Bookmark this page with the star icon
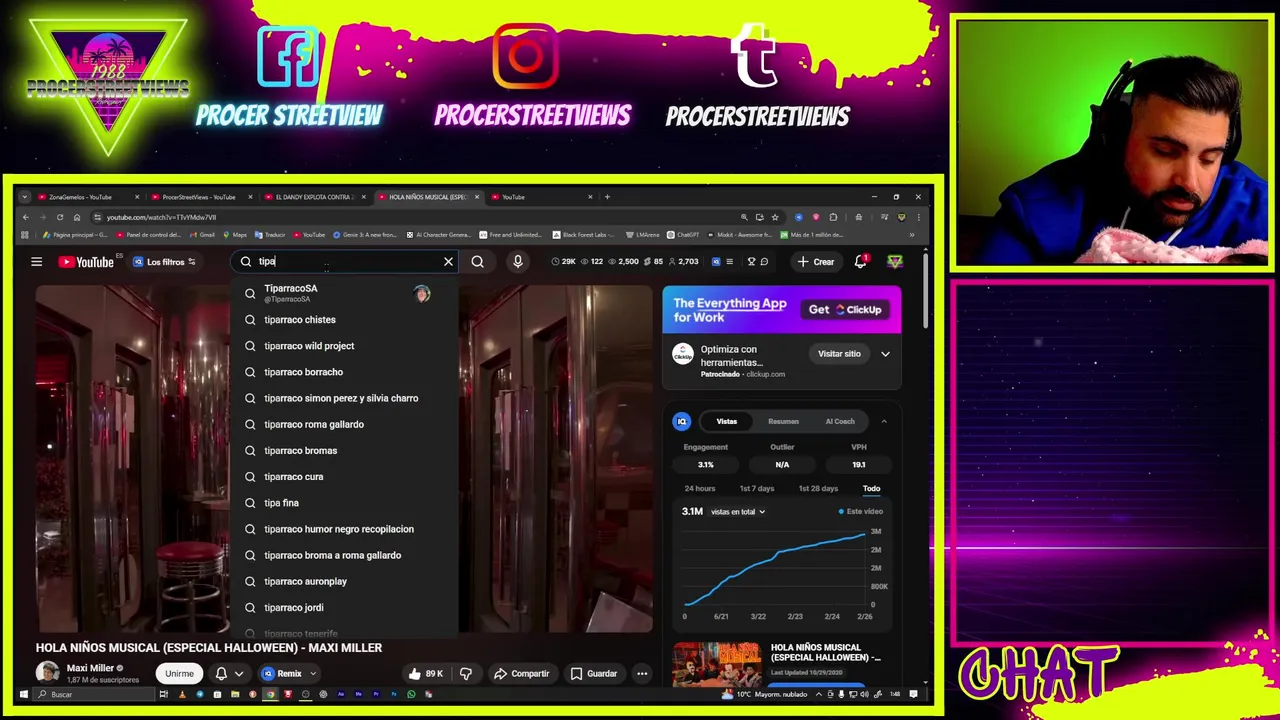1280x720 pixels. pyautogui.click(x=775, y=217)
